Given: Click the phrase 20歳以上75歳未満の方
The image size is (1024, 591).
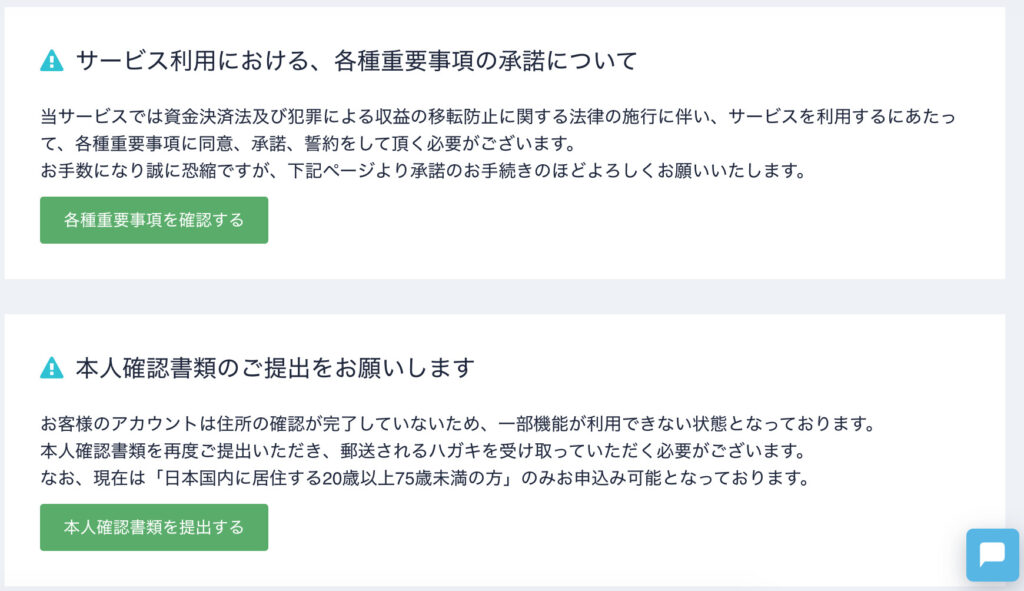Looking at the screenshot, I should click(x=412, y=478).
